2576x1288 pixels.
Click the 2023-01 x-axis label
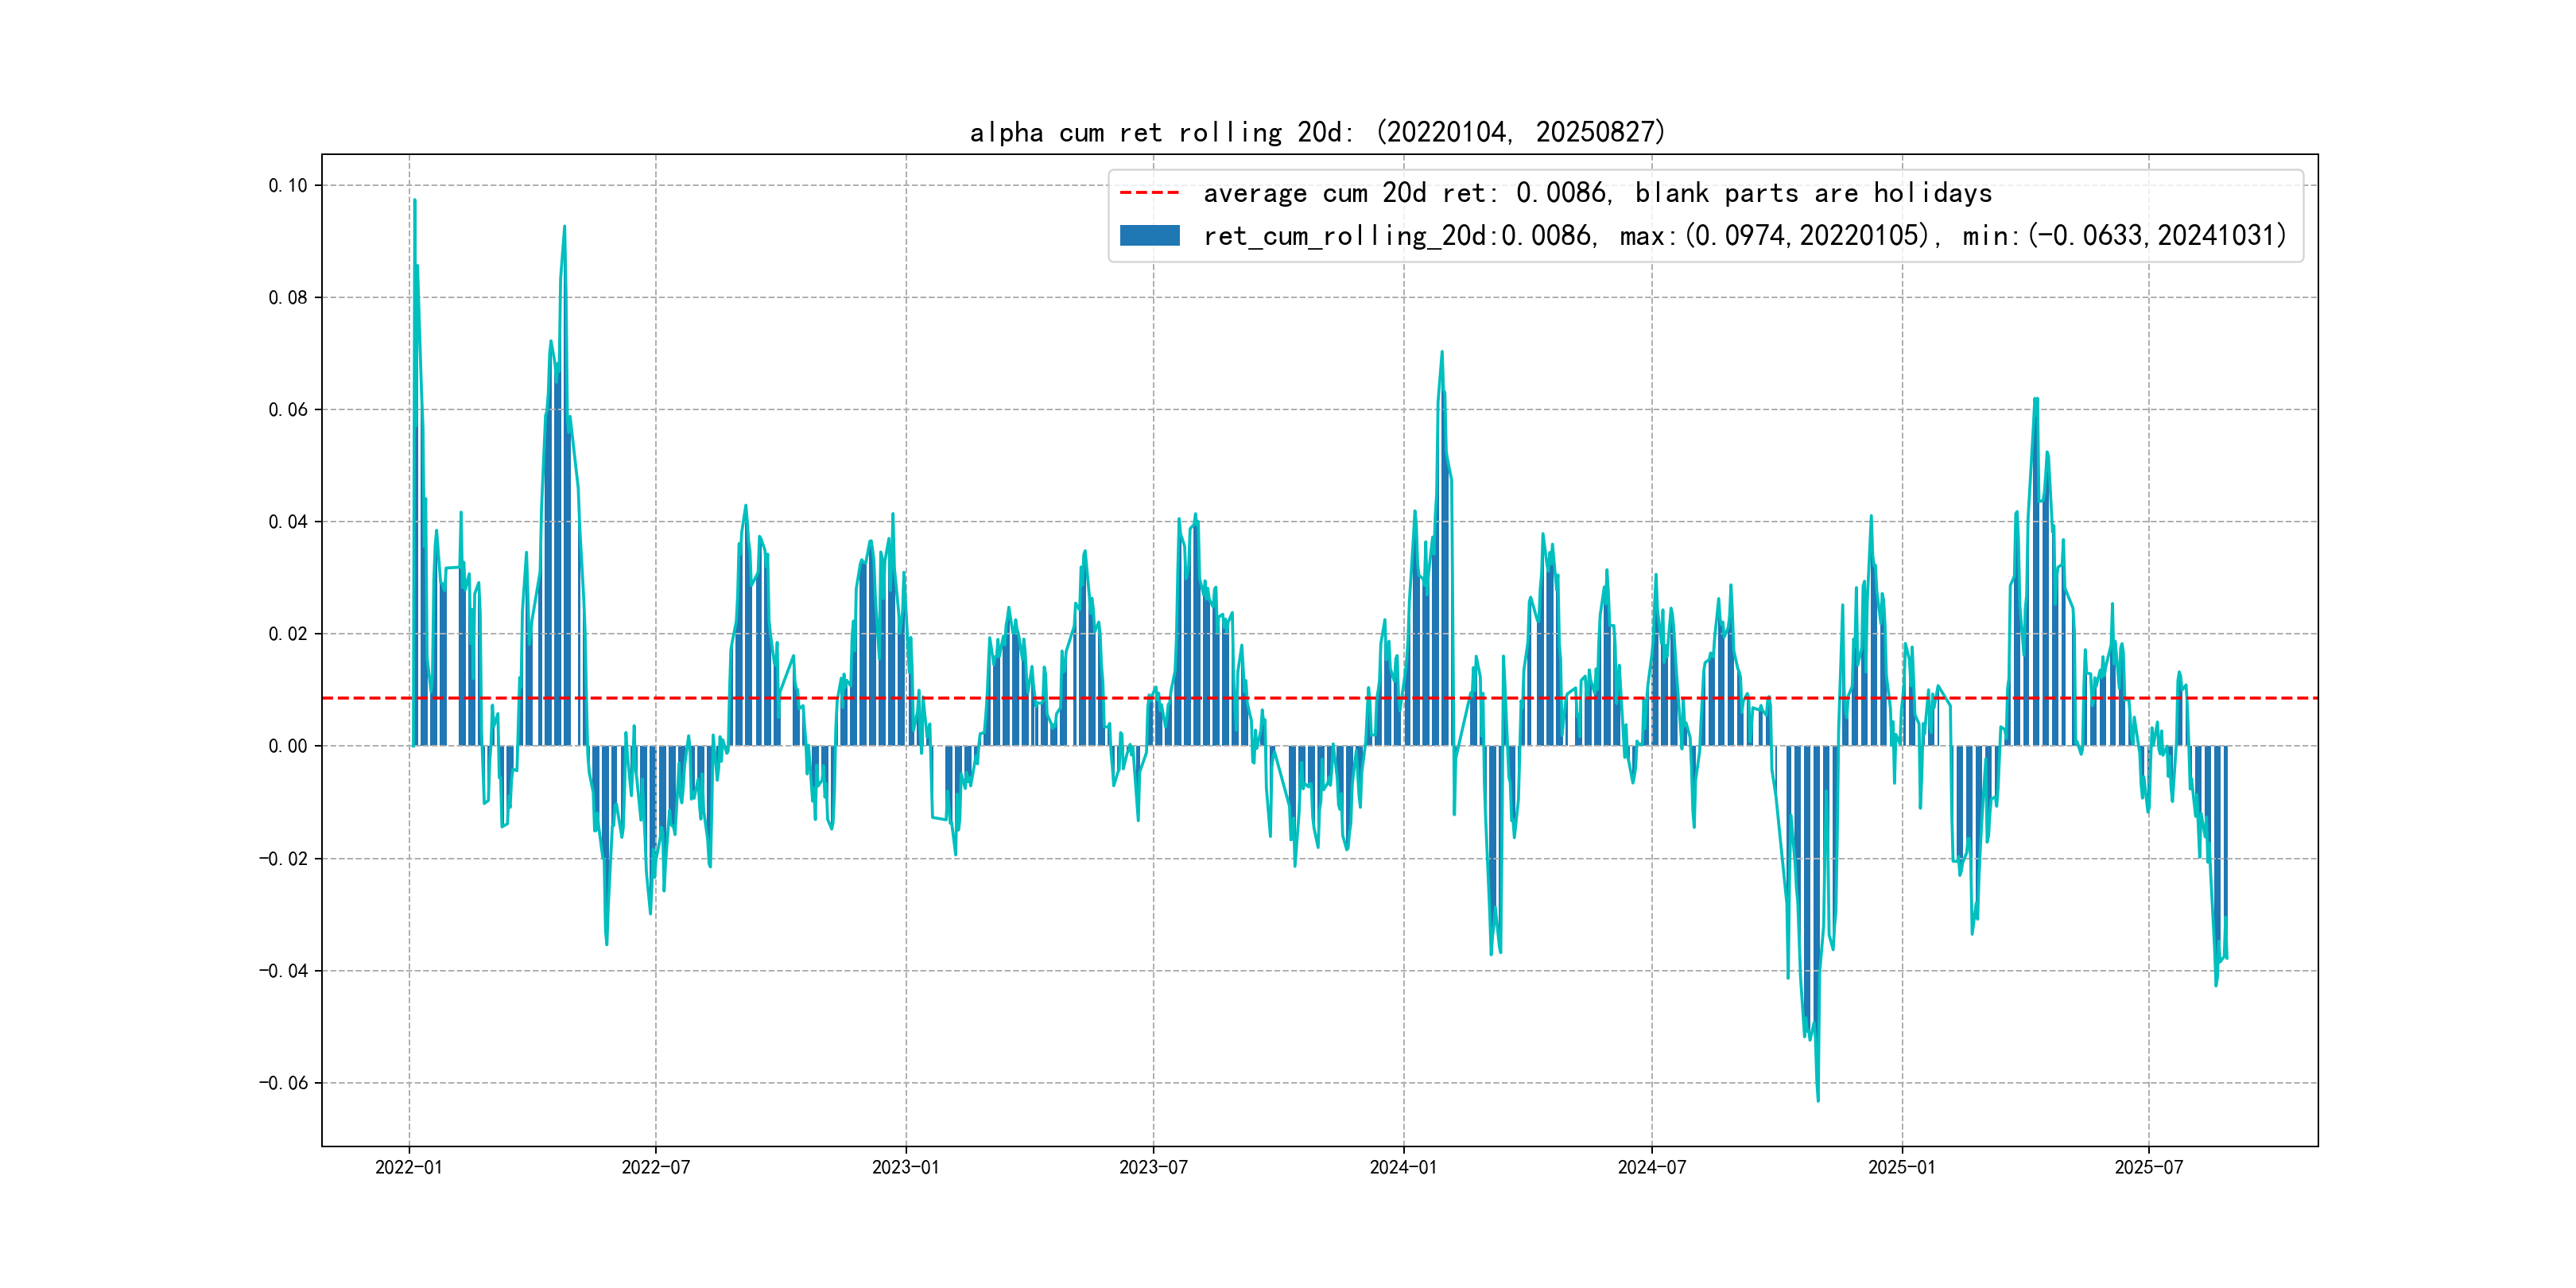coord(906,1167)
